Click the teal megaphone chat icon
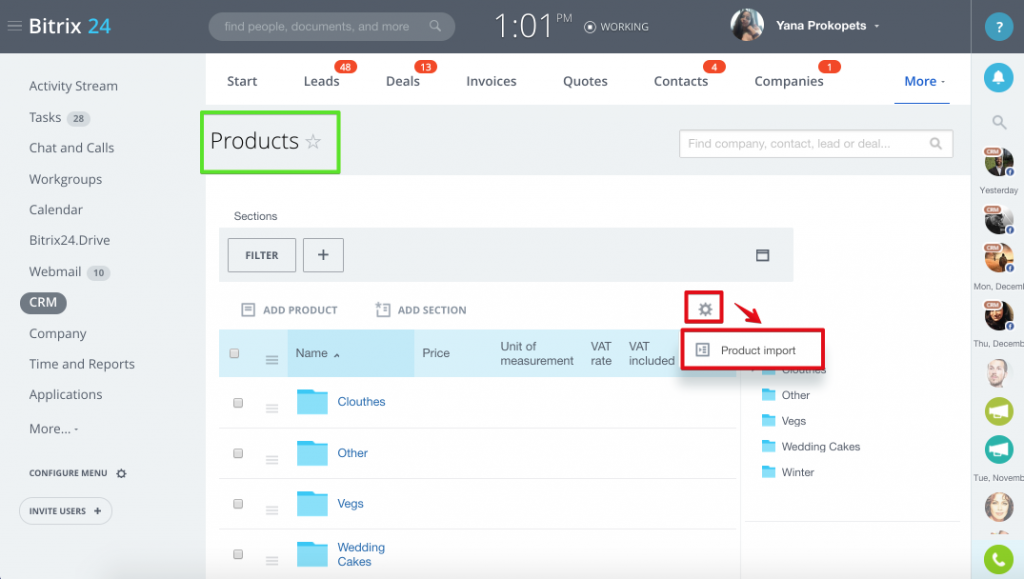Screen dimensions: 1024x579 tap(999, 450)
